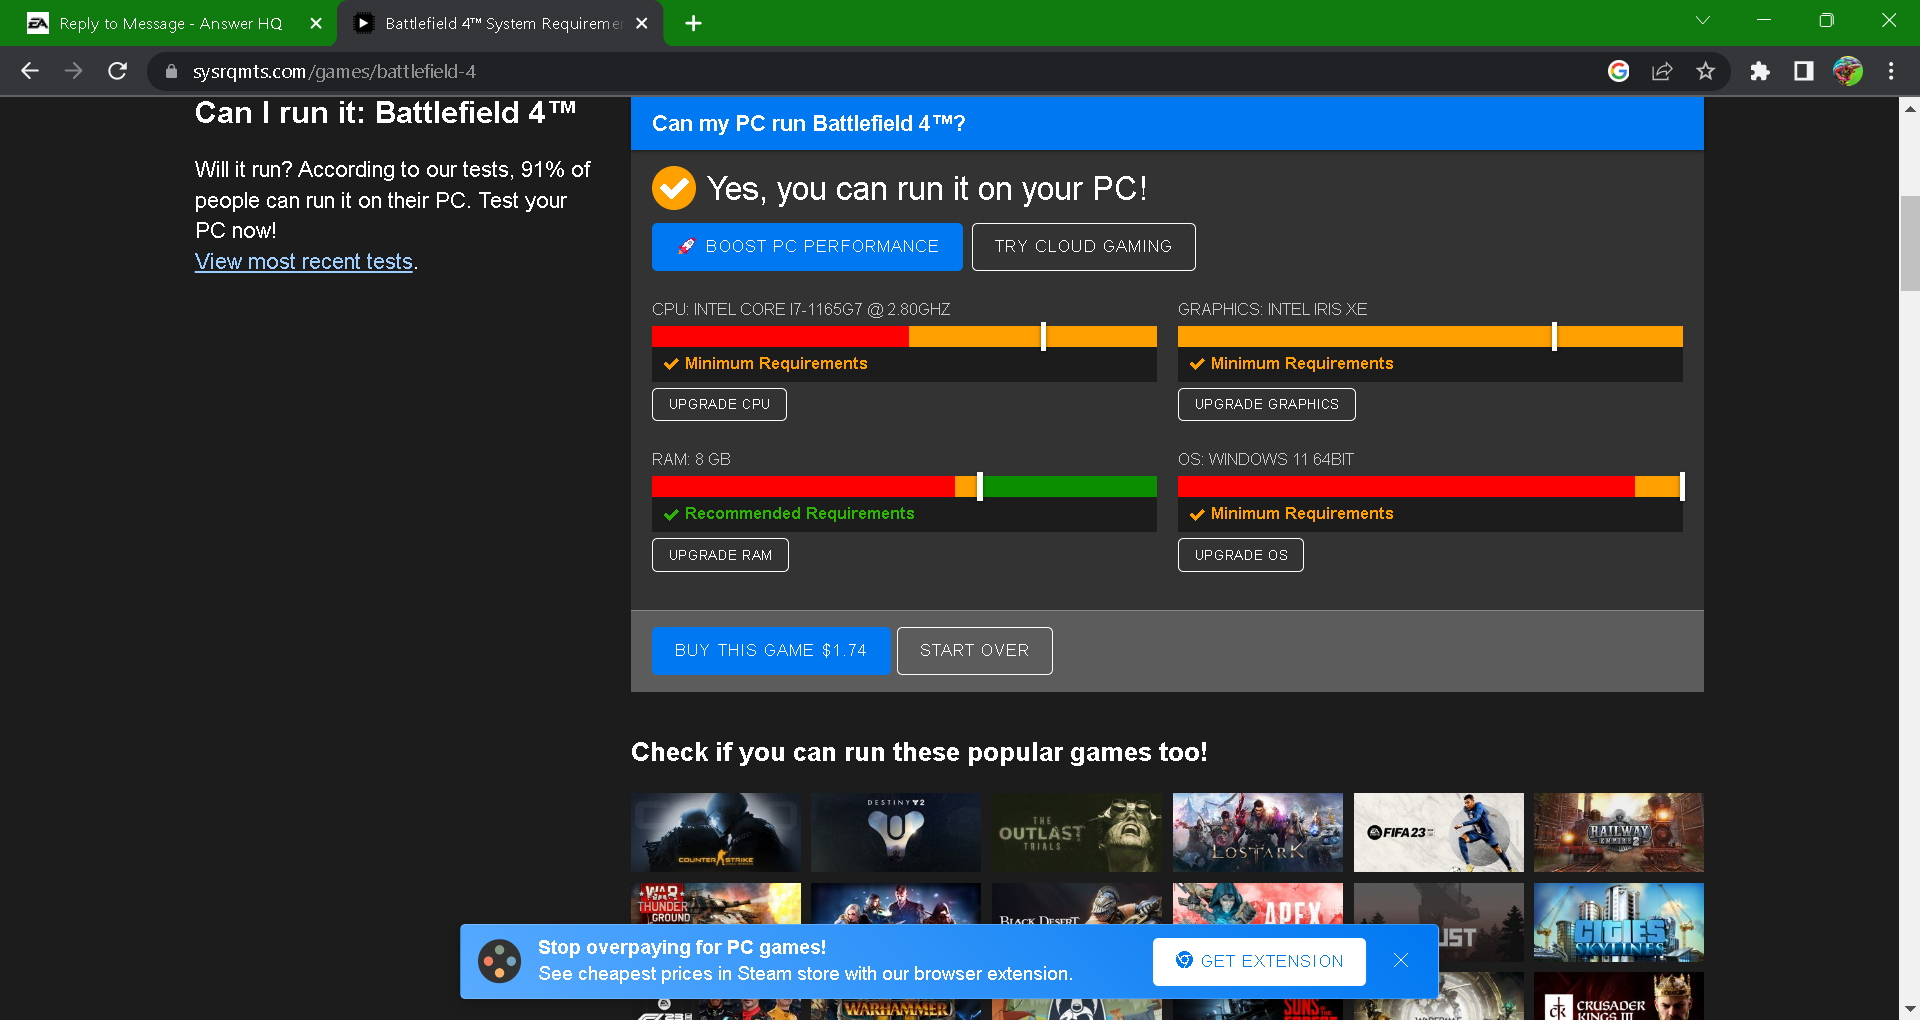Click the CPU requirements progress bar

[904, 337]
